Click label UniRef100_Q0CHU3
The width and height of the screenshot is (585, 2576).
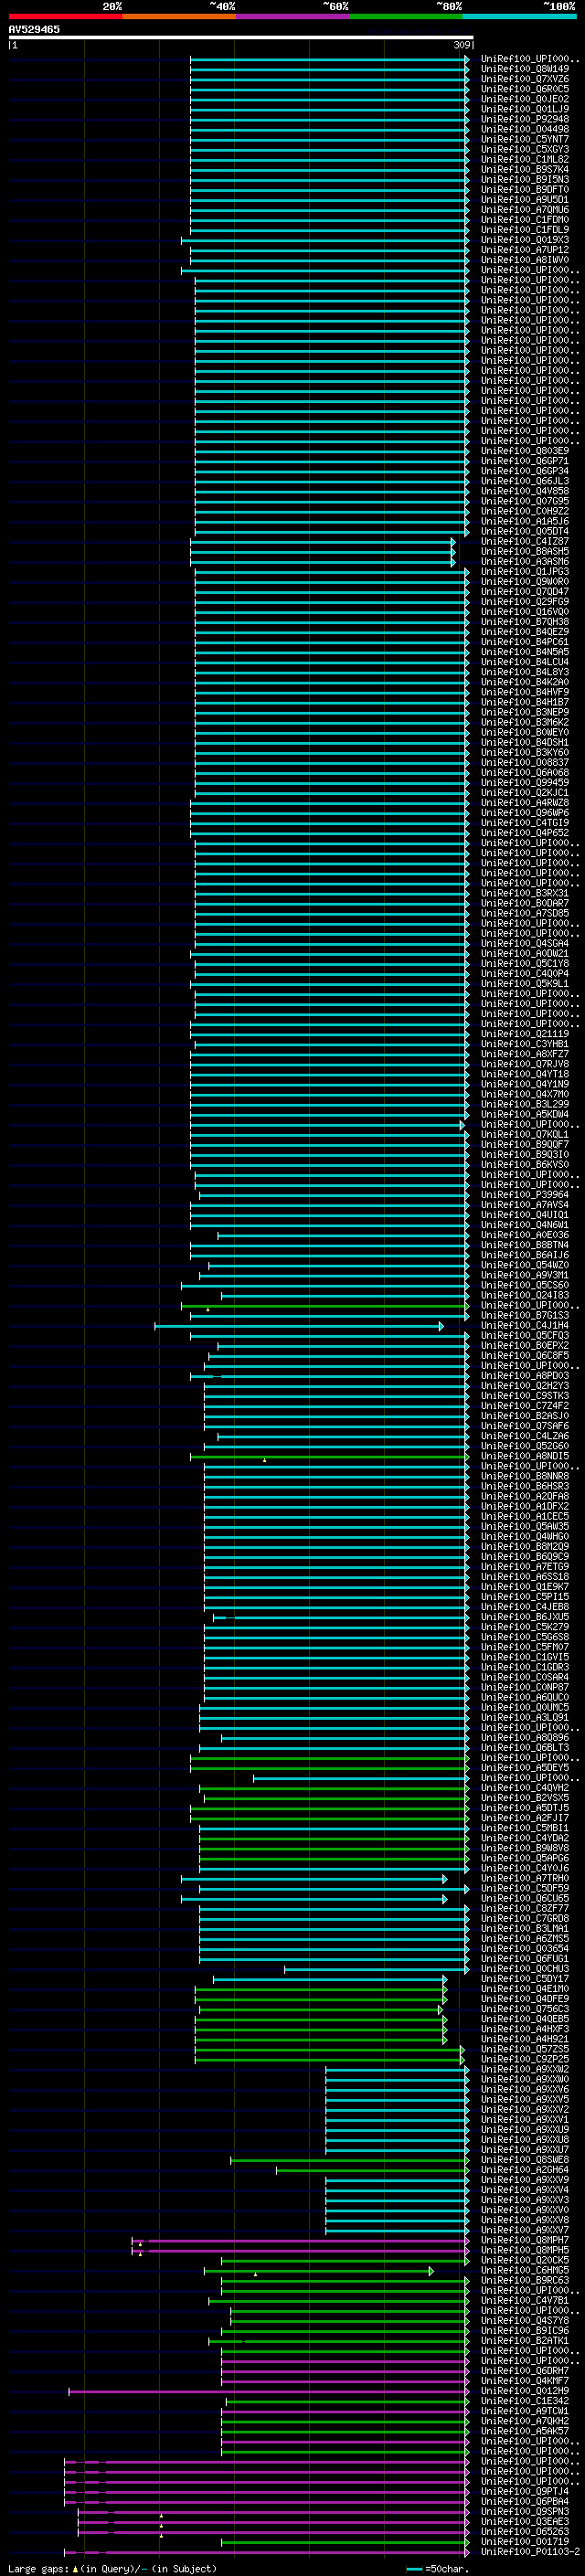(524, 1968)
